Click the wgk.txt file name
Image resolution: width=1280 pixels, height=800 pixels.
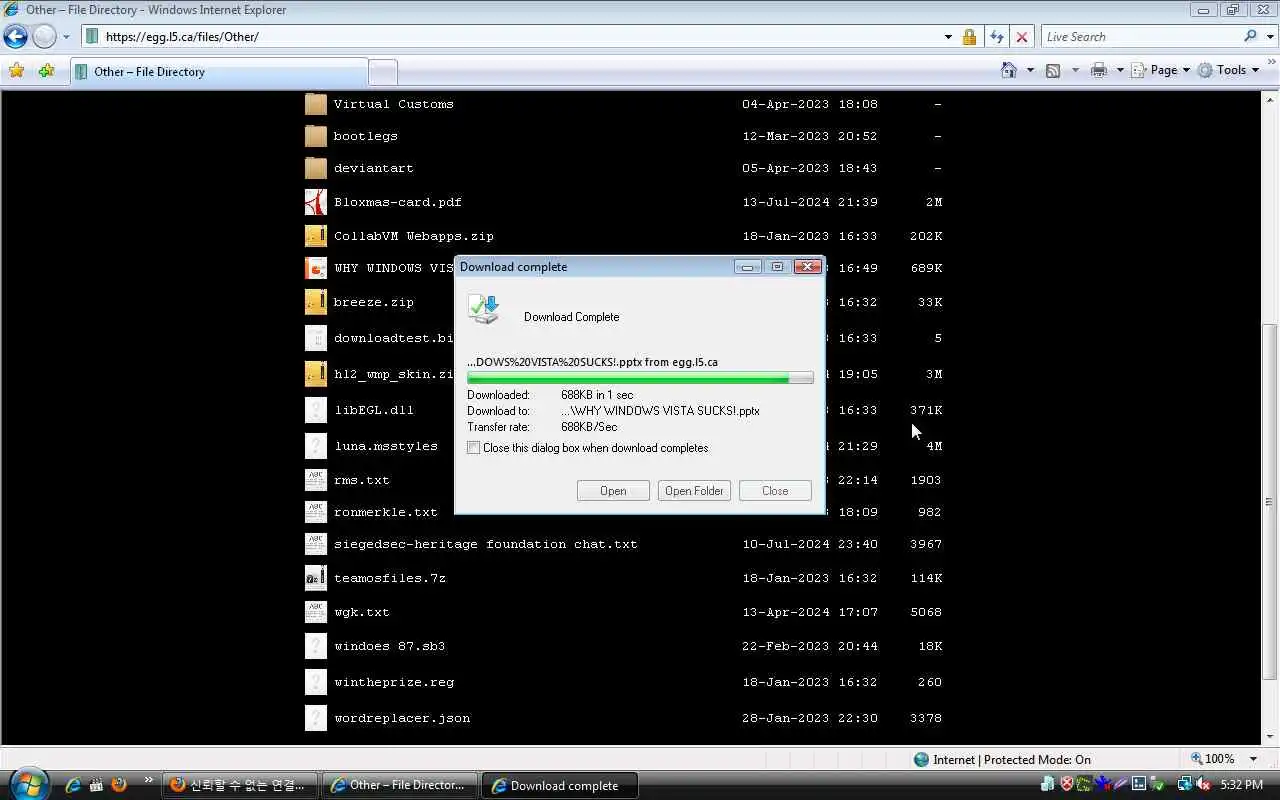(361, 612)
